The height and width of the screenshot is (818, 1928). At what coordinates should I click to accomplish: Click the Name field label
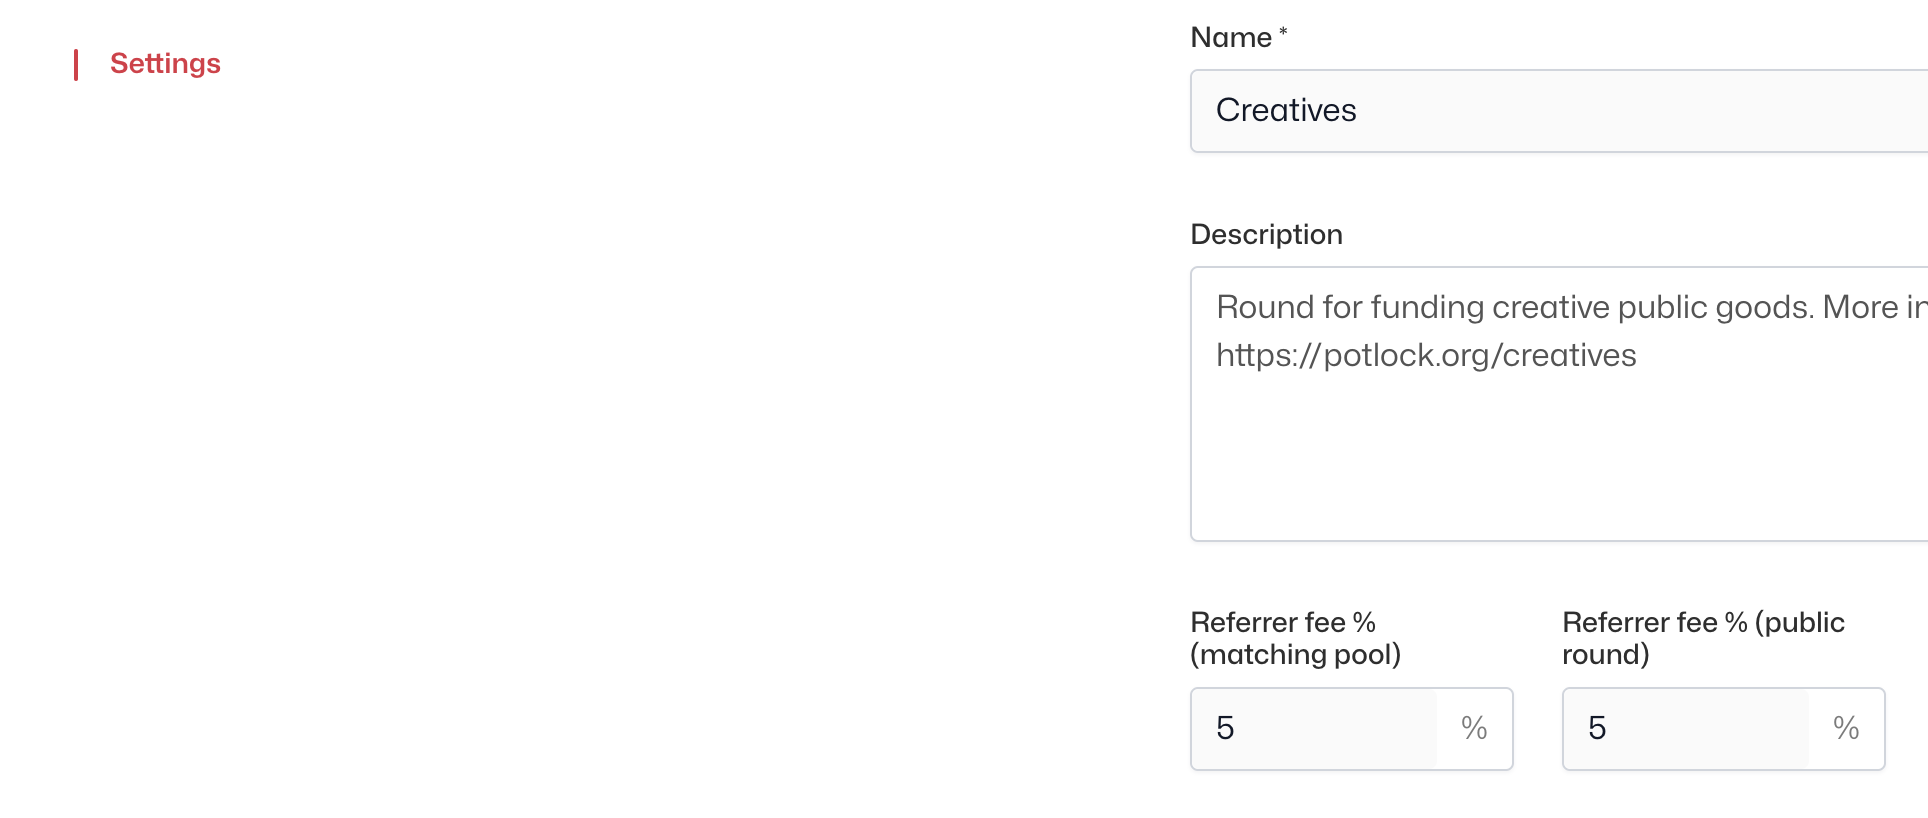[1231, 38]
